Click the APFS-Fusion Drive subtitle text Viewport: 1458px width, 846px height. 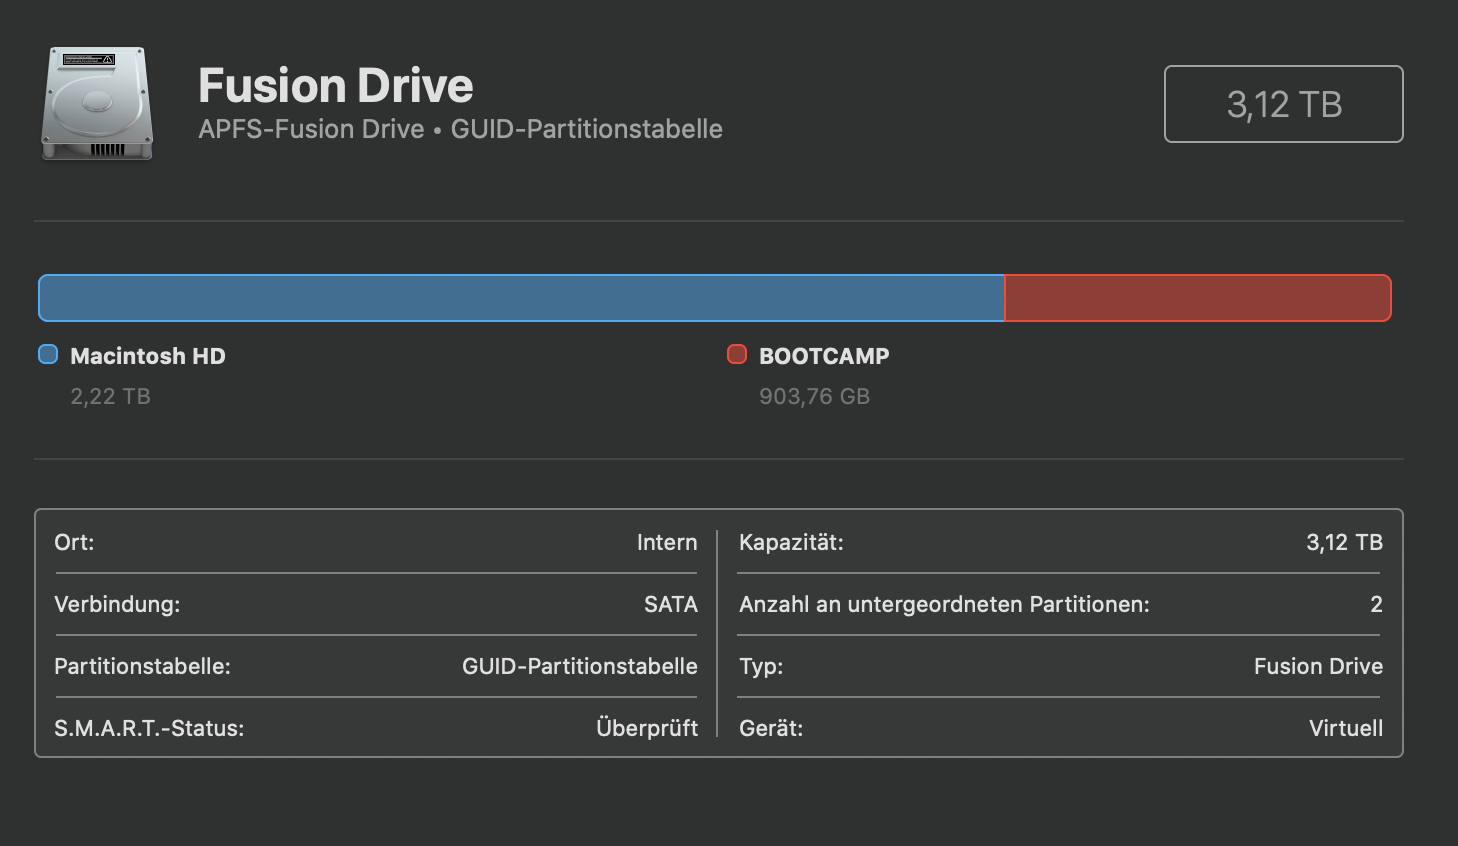point(311,129)
